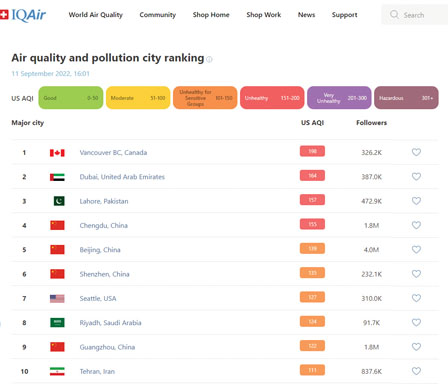Click the Iran flag next to Tehran

tap(57, 371)
